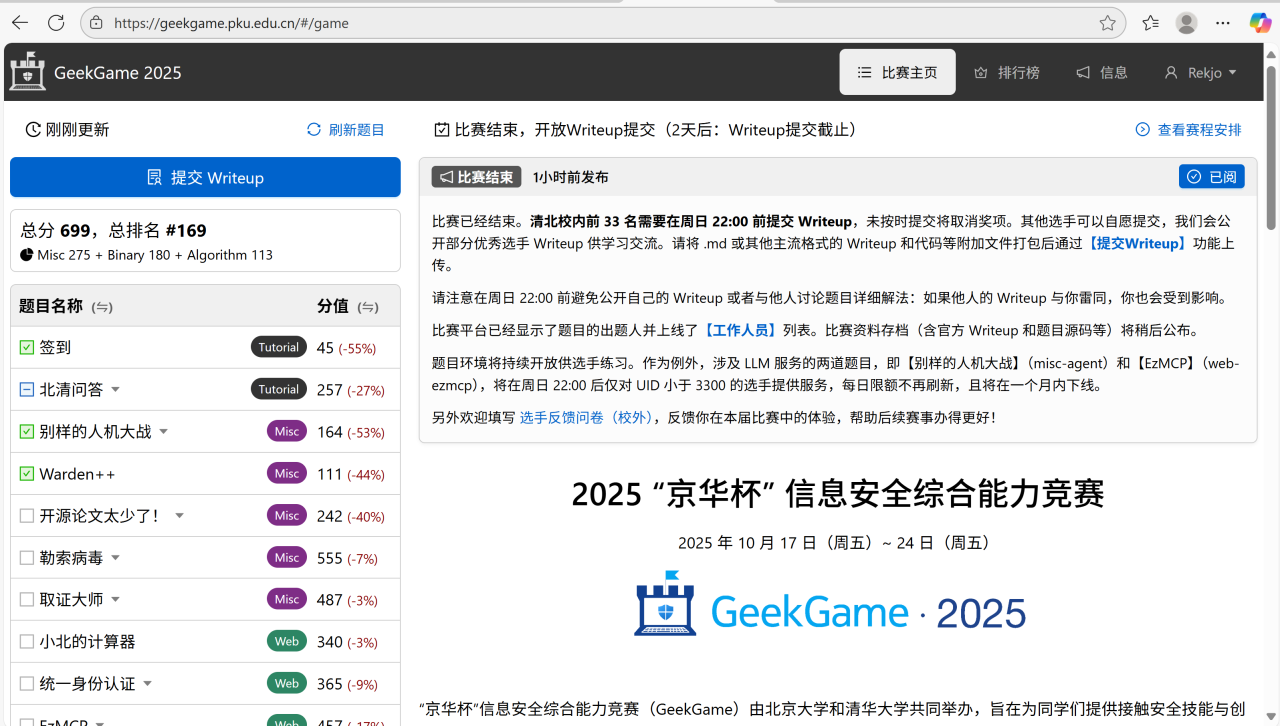The width and height of the screenshot is (1280, 726).
Task: Open the browser profile avatar
Action: [1186, 22]
